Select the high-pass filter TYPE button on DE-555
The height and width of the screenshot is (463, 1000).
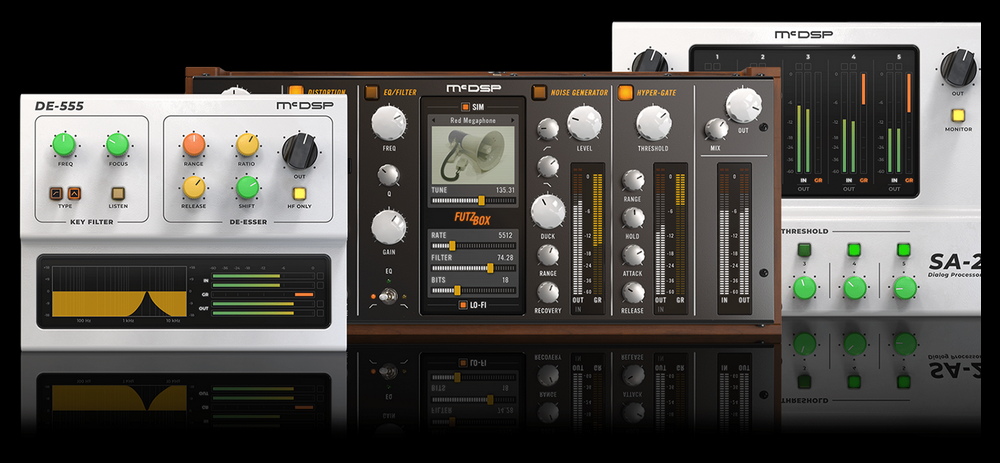click(x=56, y=193)
